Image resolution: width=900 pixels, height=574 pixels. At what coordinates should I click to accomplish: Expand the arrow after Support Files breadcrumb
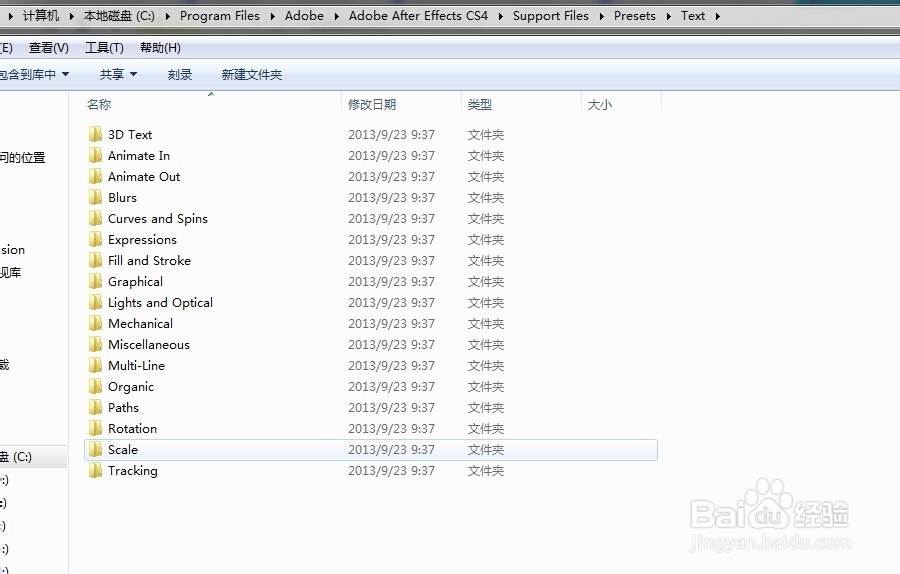pyautogui.click(x=602, y=16)
